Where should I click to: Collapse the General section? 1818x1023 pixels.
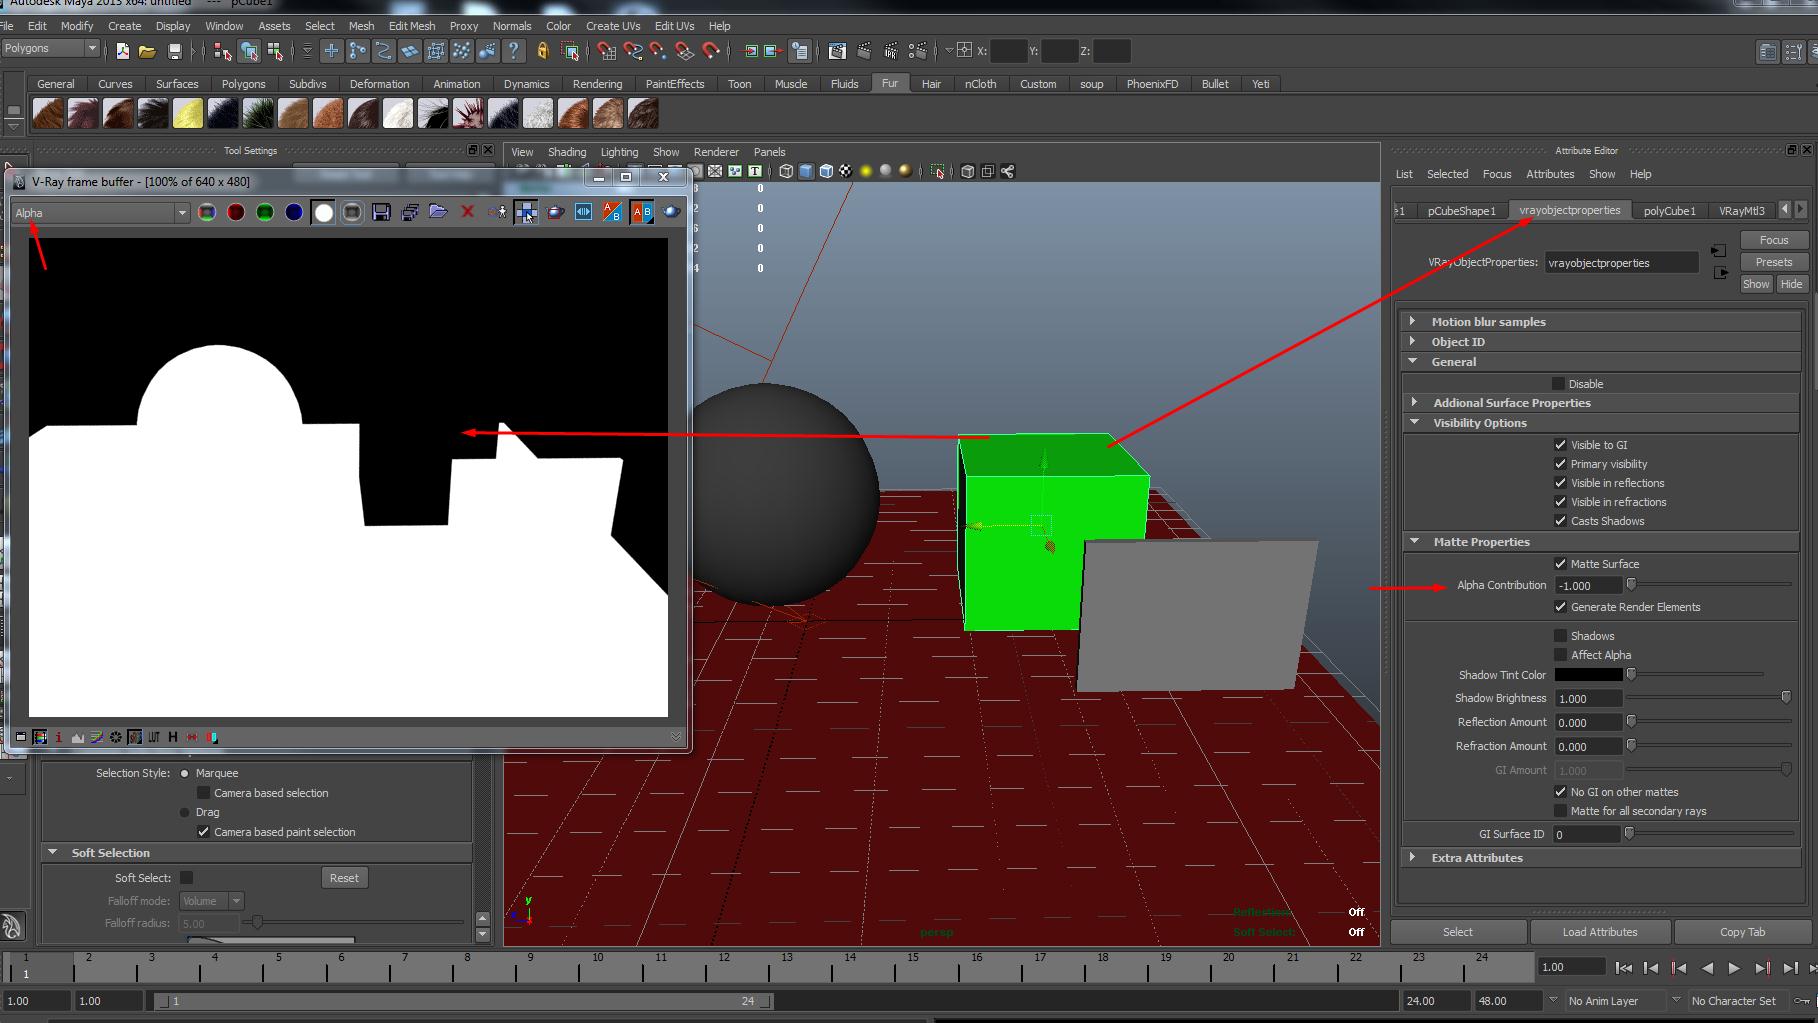1412,361
